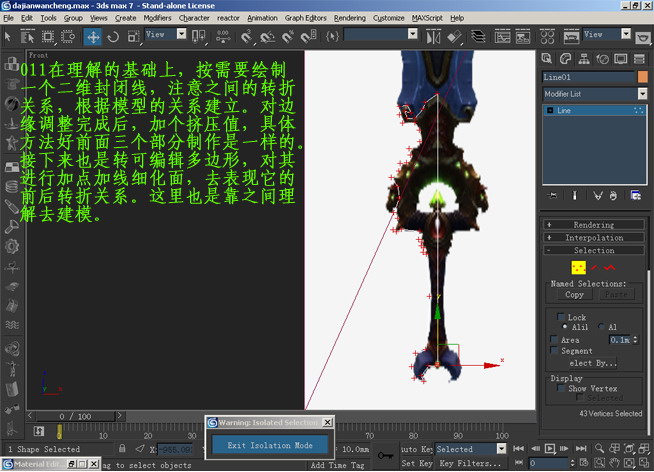Open the Modifiers menu

157,18
